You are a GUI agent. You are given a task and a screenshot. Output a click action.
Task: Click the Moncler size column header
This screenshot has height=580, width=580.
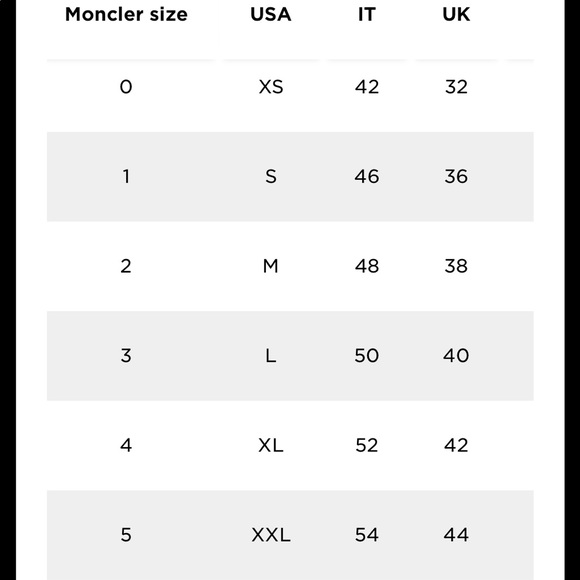pyautogui.click(x=126, y=15)
